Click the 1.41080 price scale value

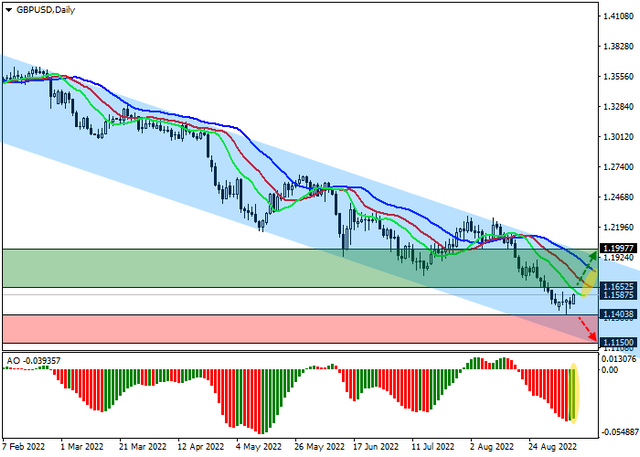[618, 16]
